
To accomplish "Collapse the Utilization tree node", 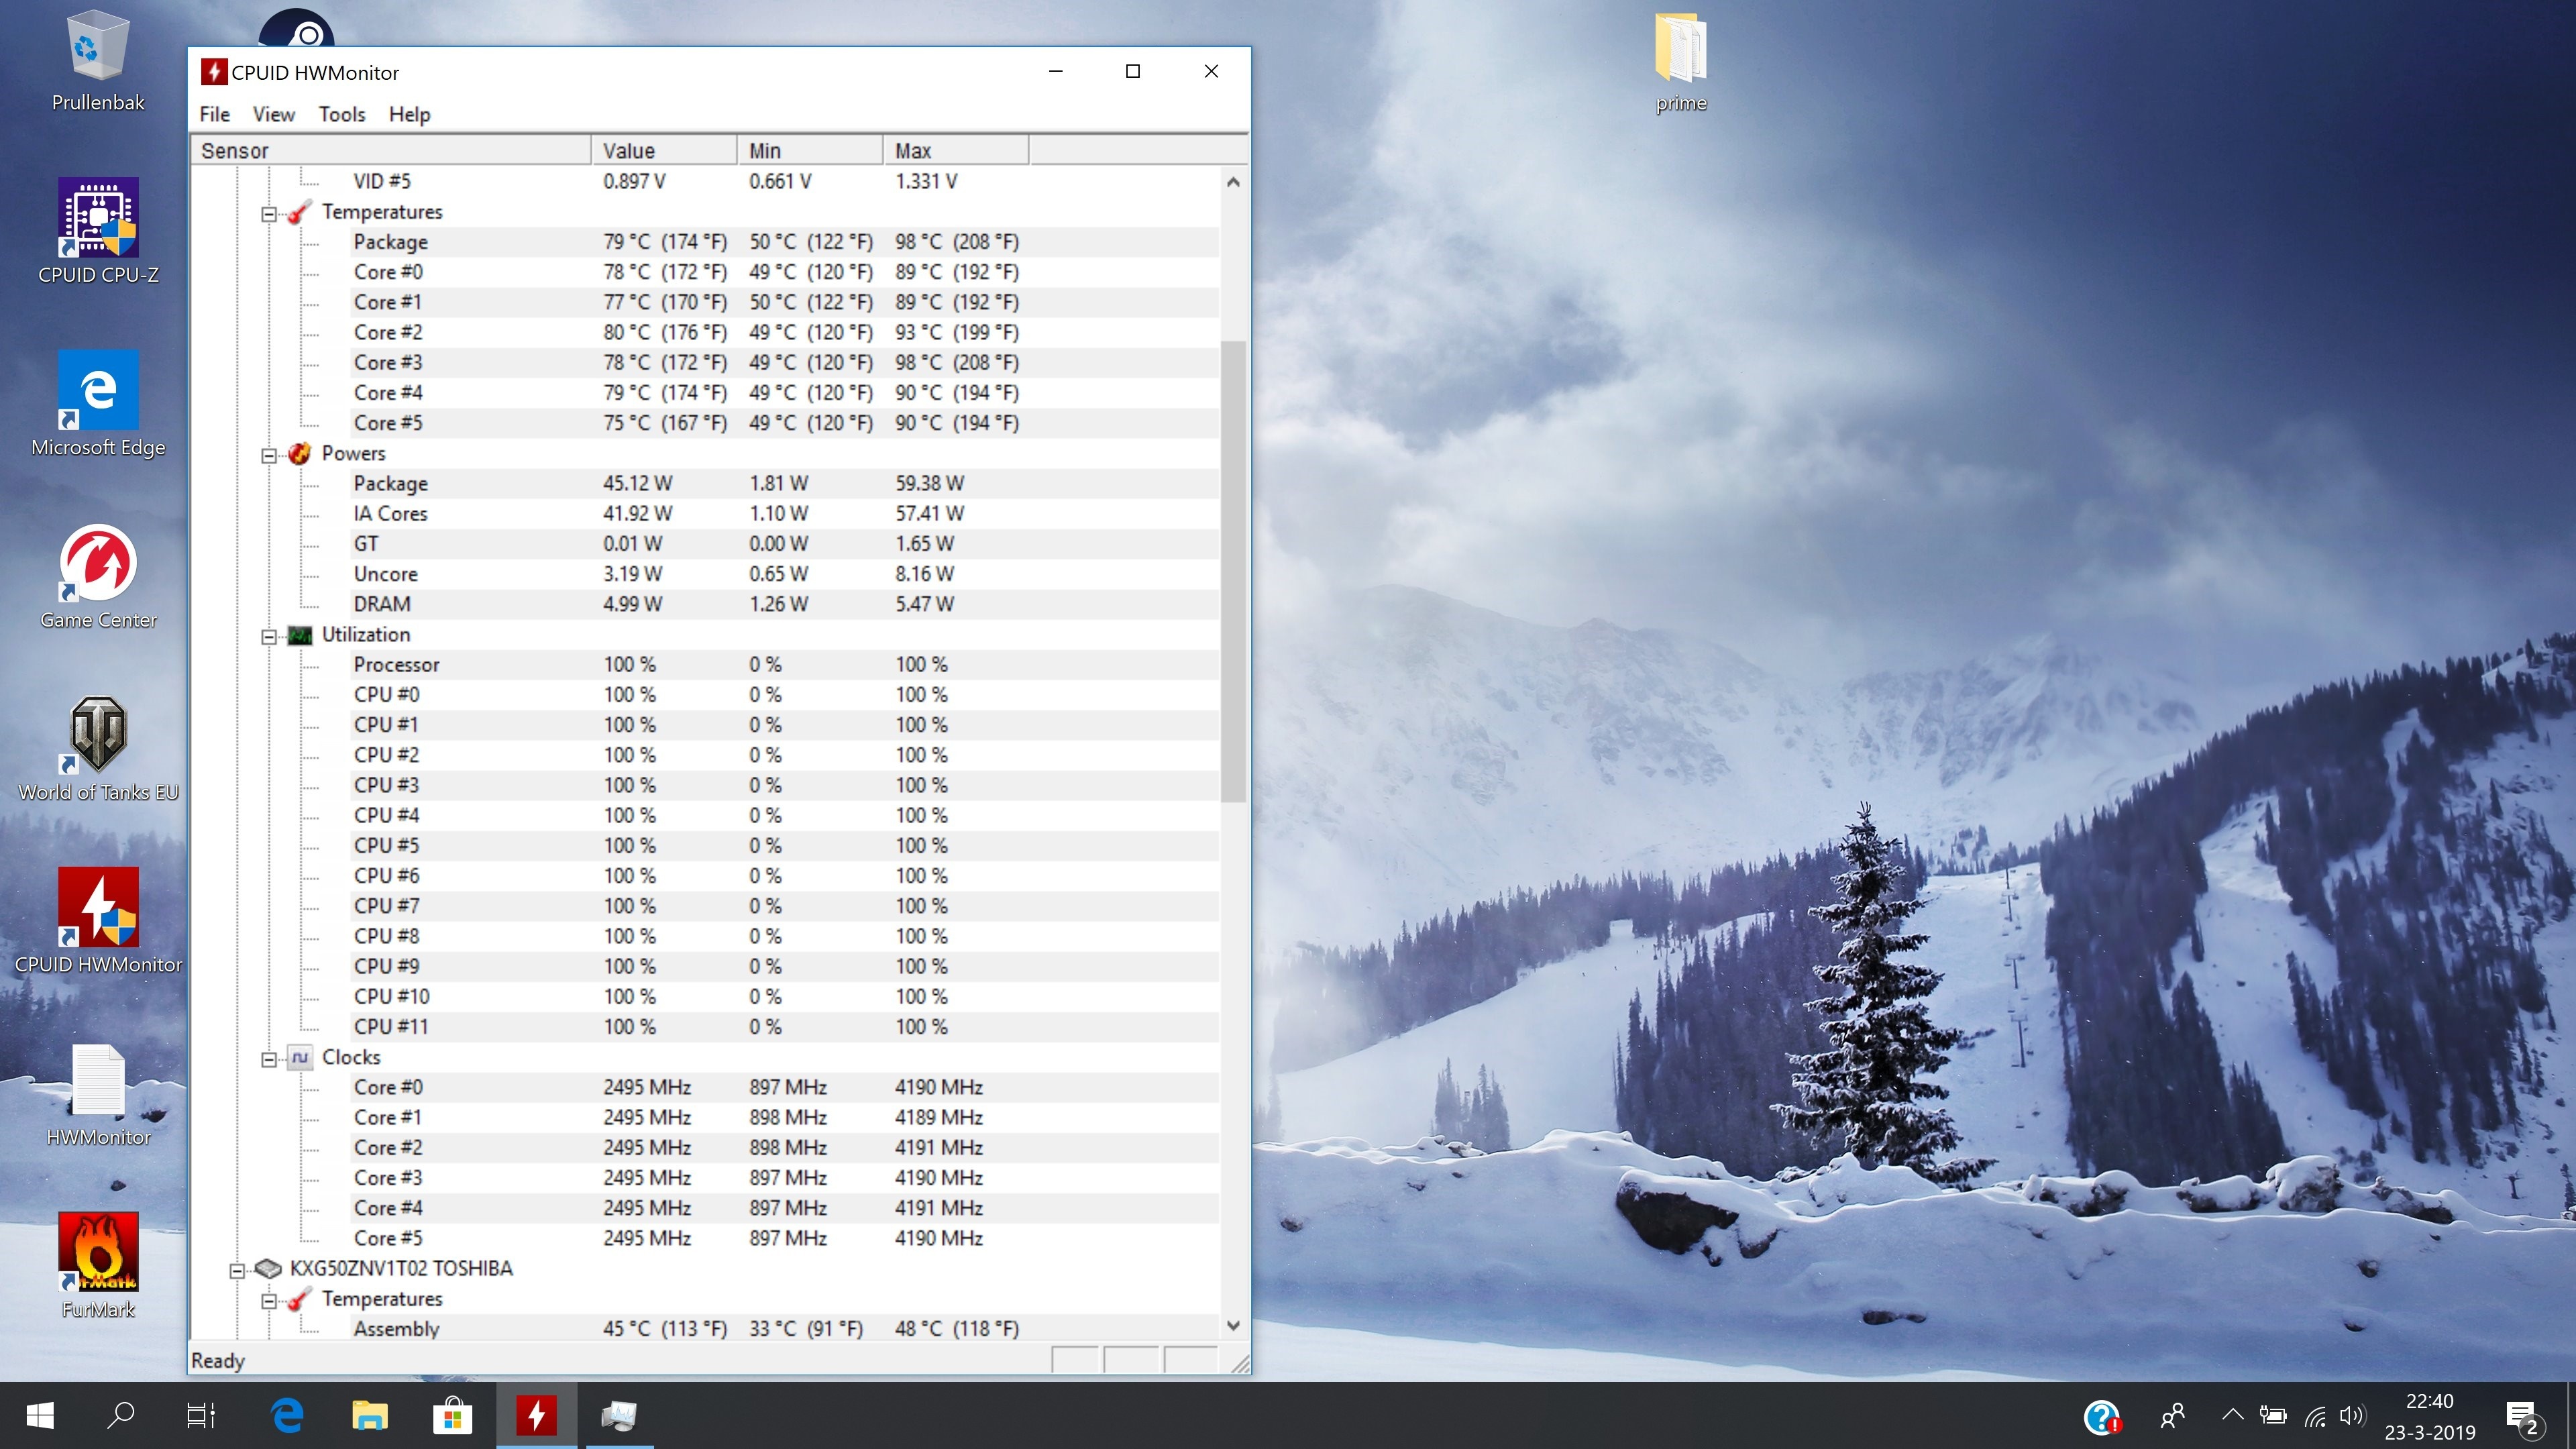I will tap(269, 637).
